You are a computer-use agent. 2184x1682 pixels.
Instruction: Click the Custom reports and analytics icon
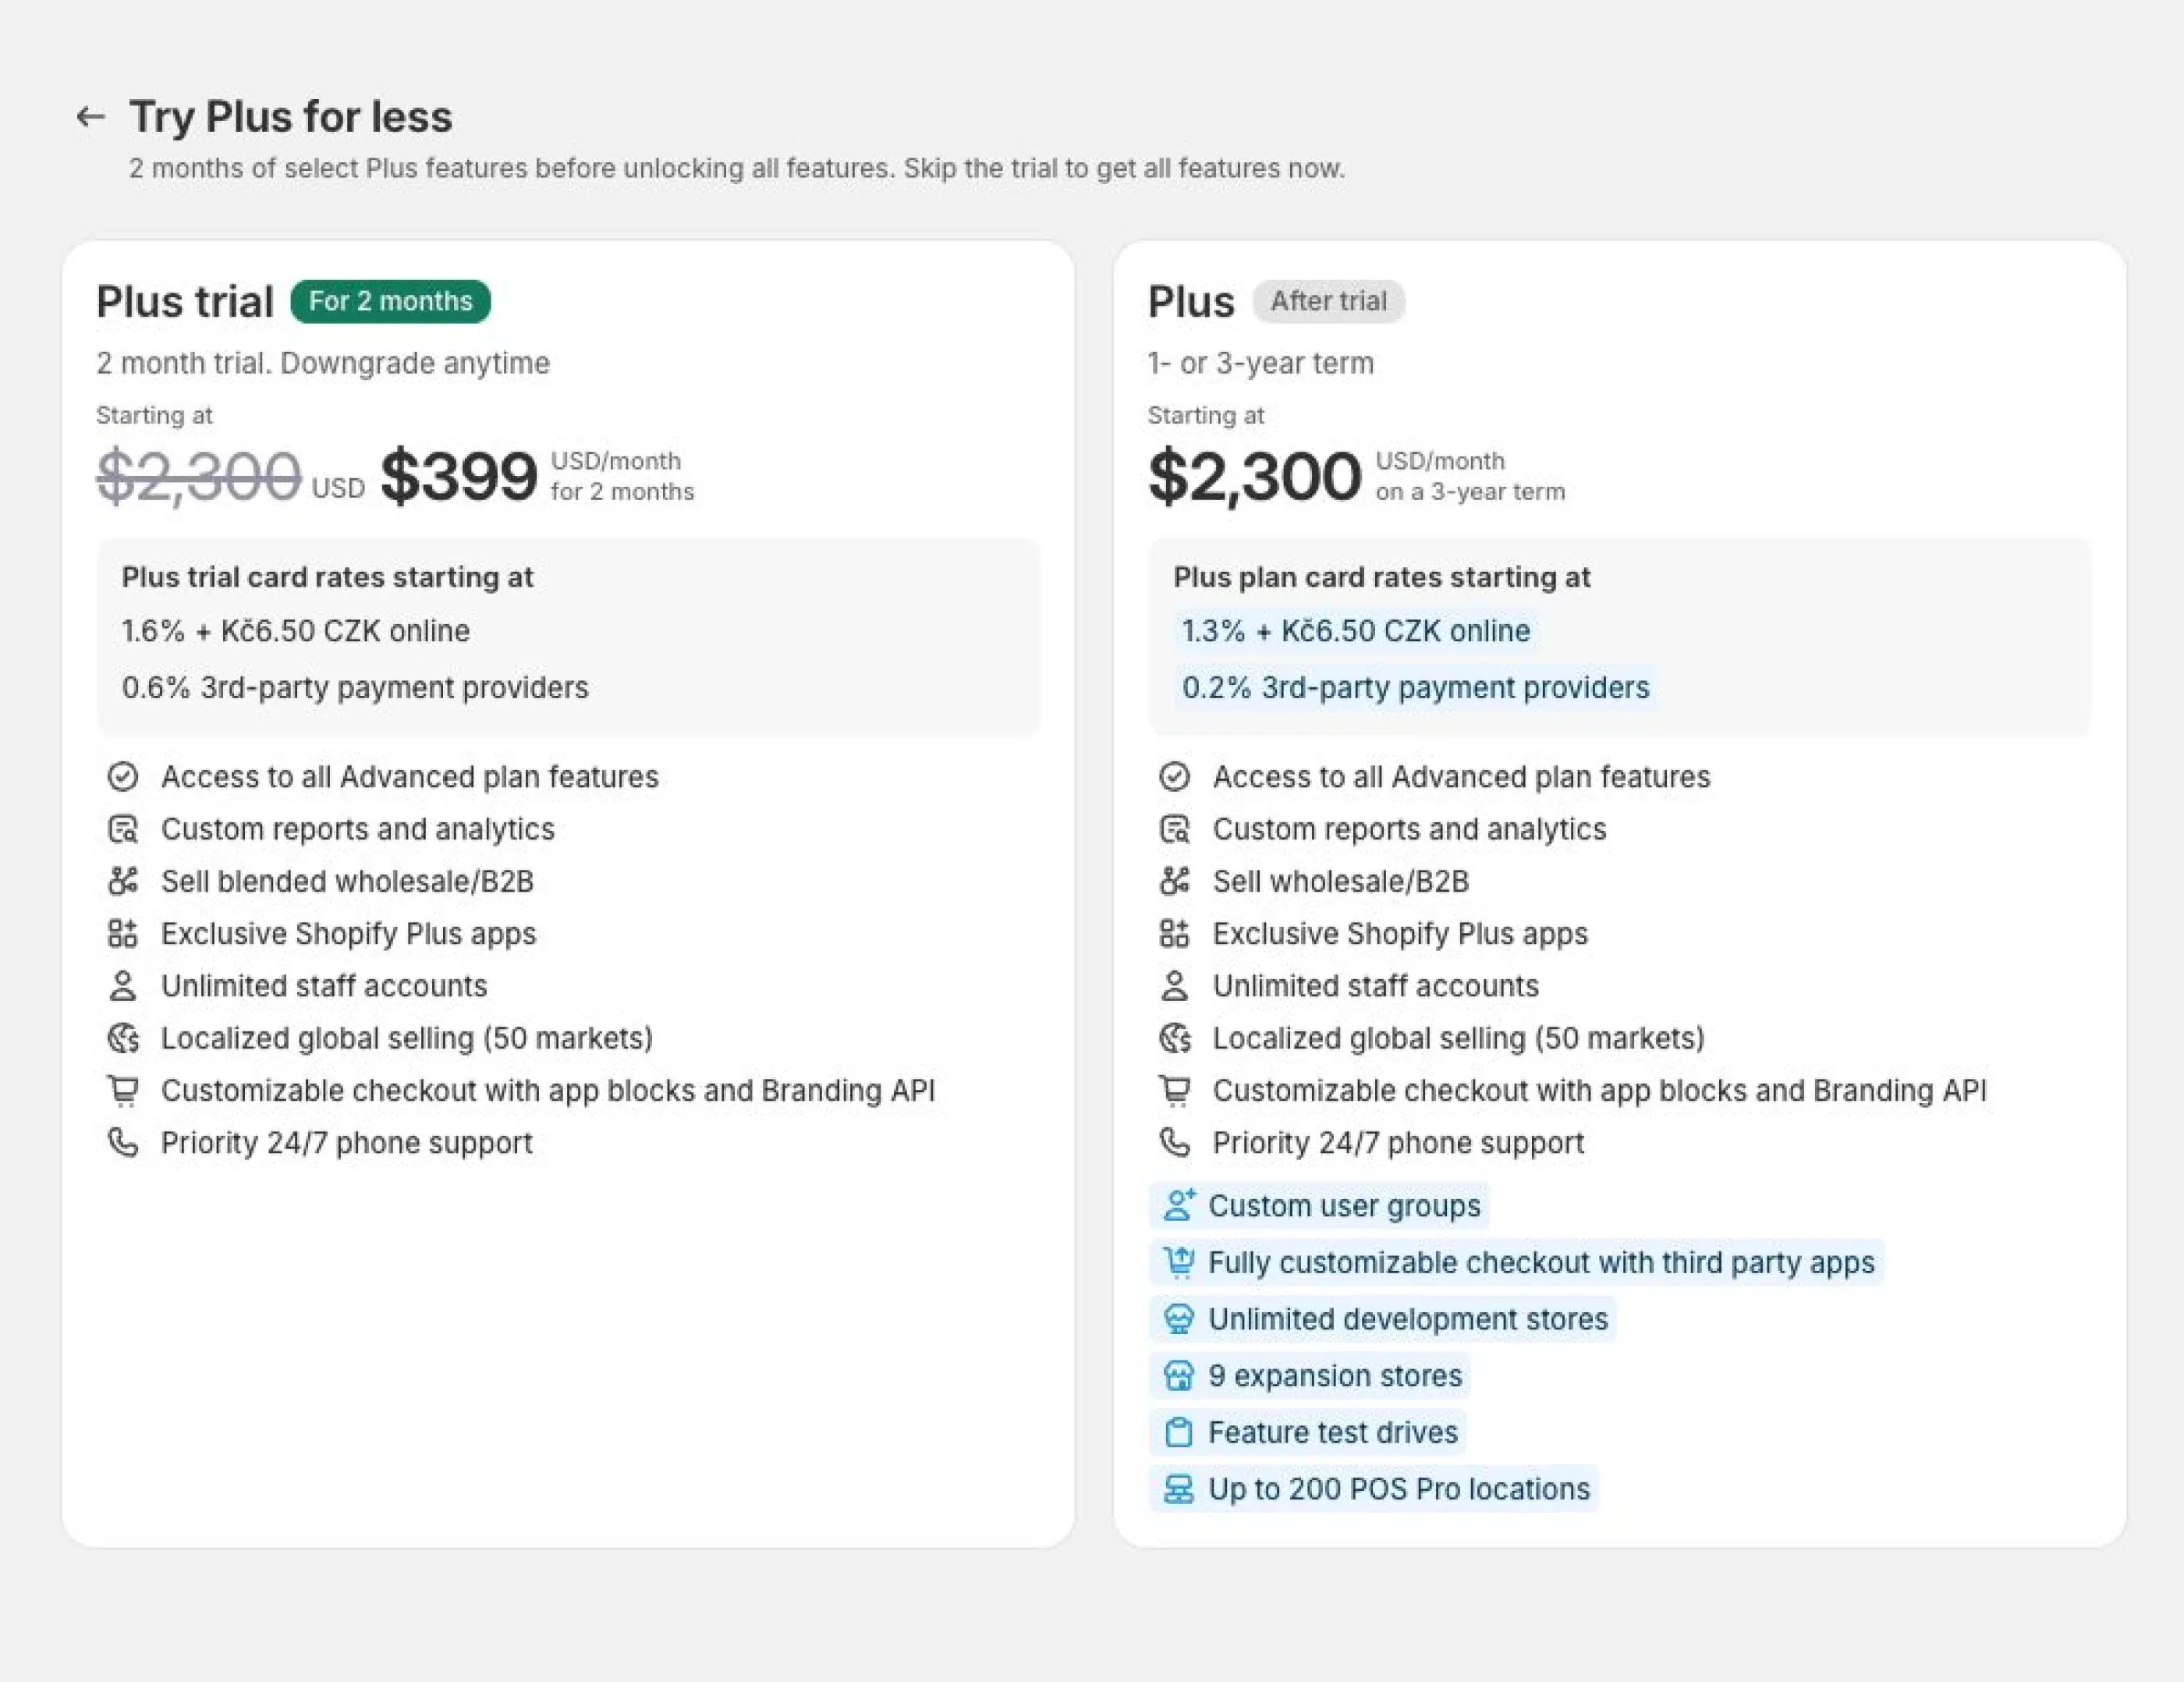click(124, 829)
